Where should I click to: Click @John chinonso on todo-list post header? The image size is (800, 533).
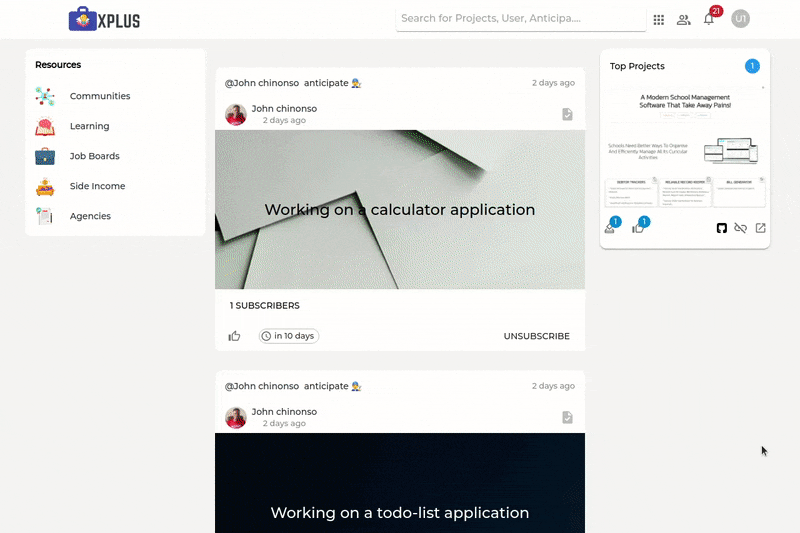tap(262, 386)
